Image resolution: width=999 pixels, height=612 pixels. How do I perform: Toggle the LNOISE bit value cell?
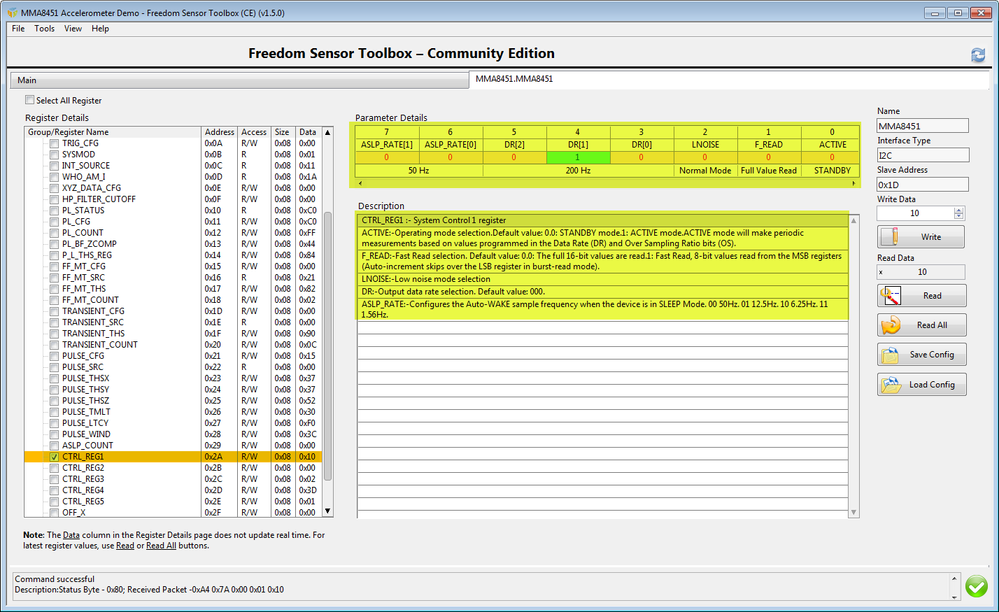coord(705,157)
